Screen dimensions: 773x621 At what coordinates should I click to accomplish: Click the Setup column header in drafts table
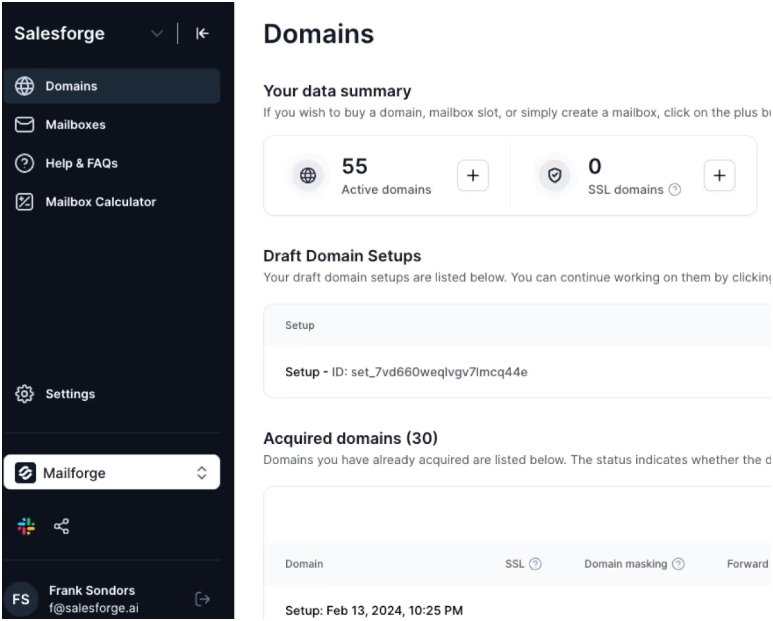tap(300, 325)
